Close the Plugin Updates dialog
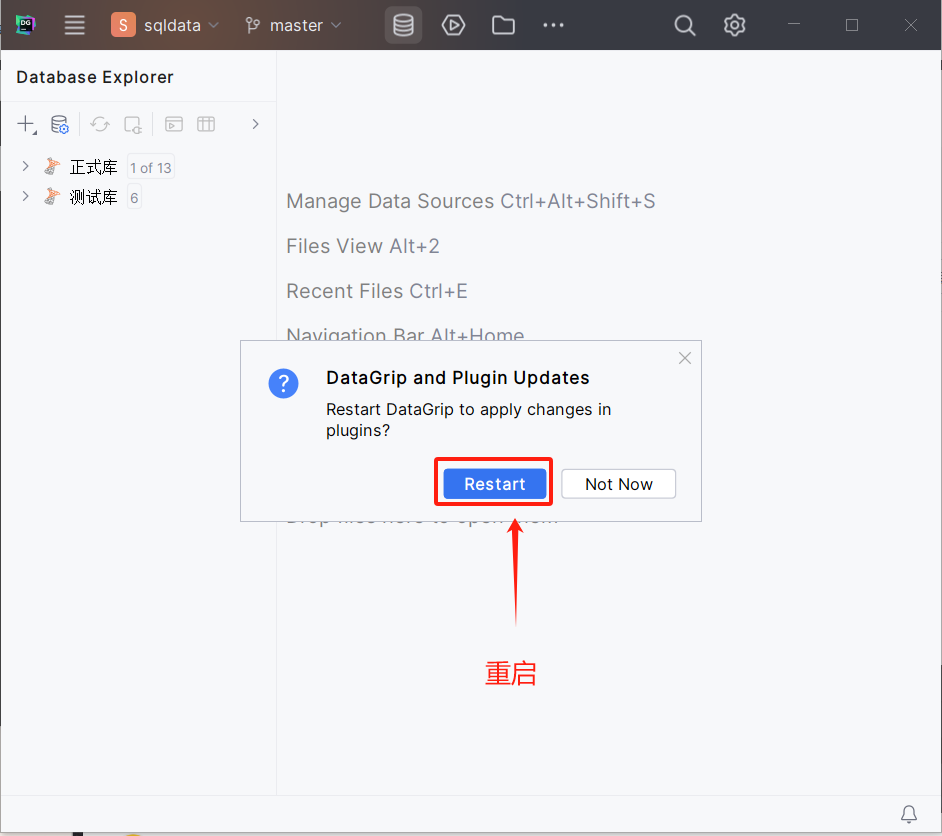Viewport: 942px width, 836px height. pyautogui.click(x=684, y=359)
